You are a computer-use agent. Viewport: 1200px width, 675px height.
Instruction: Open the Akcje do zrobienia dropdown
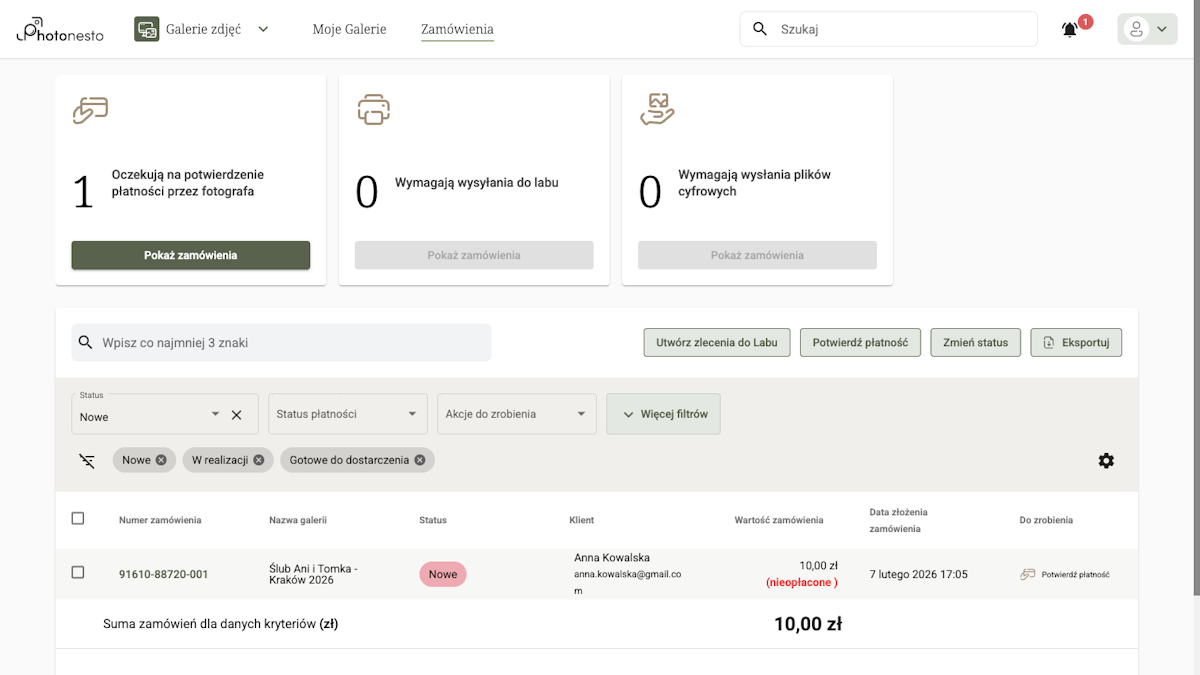[x=516, y=414]
